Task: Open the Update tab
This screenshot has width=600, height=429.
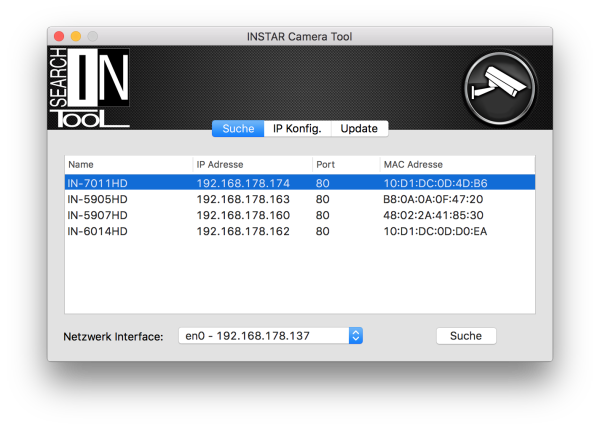Action: tap(359, 129)
